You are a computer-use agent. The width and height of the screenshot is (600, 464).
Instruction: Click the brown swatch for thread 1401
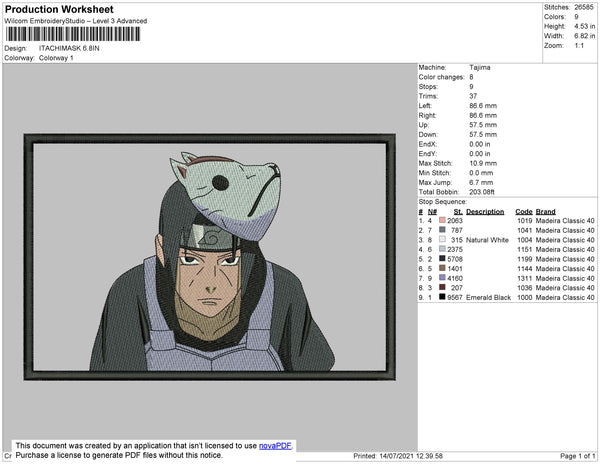[442, 268]
